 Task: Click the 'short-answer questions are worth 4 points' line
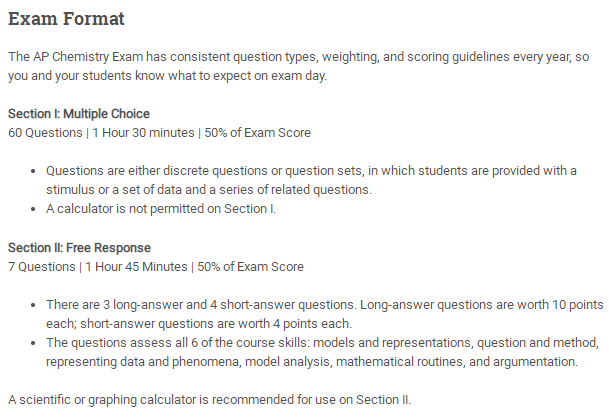(199, 324)
